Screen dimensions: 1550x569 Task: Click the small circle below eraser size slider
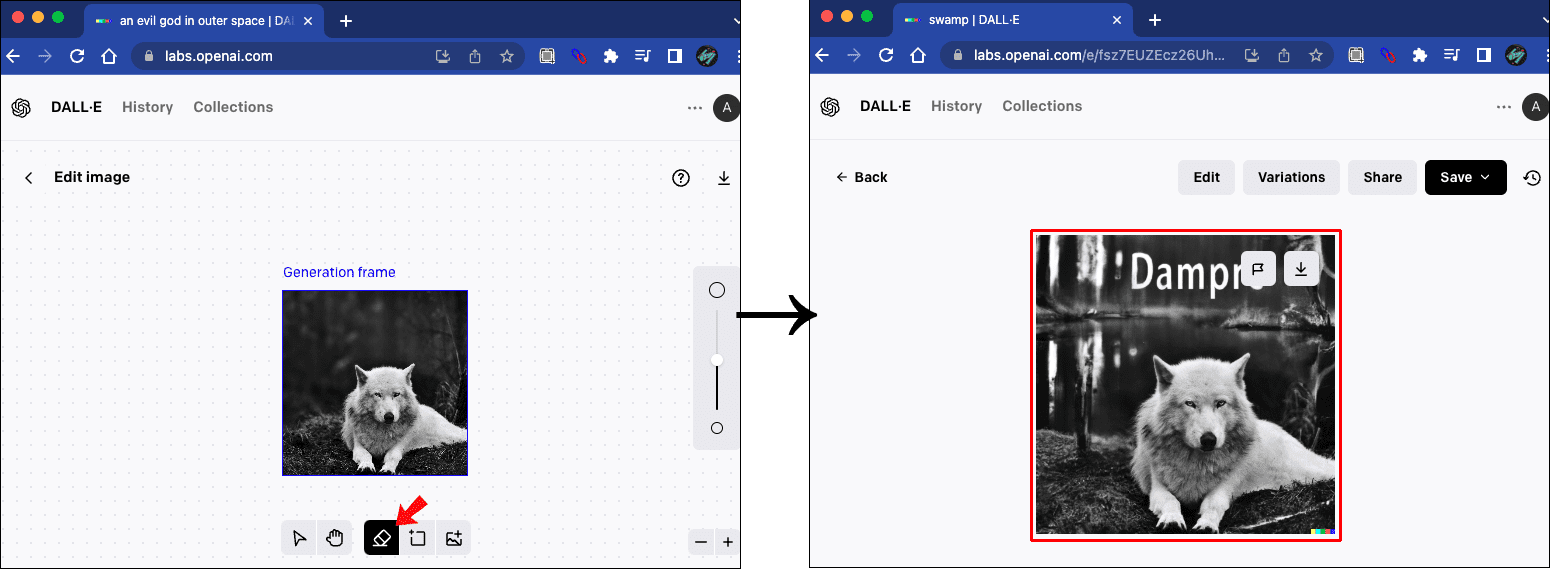[x=717, y=428]
